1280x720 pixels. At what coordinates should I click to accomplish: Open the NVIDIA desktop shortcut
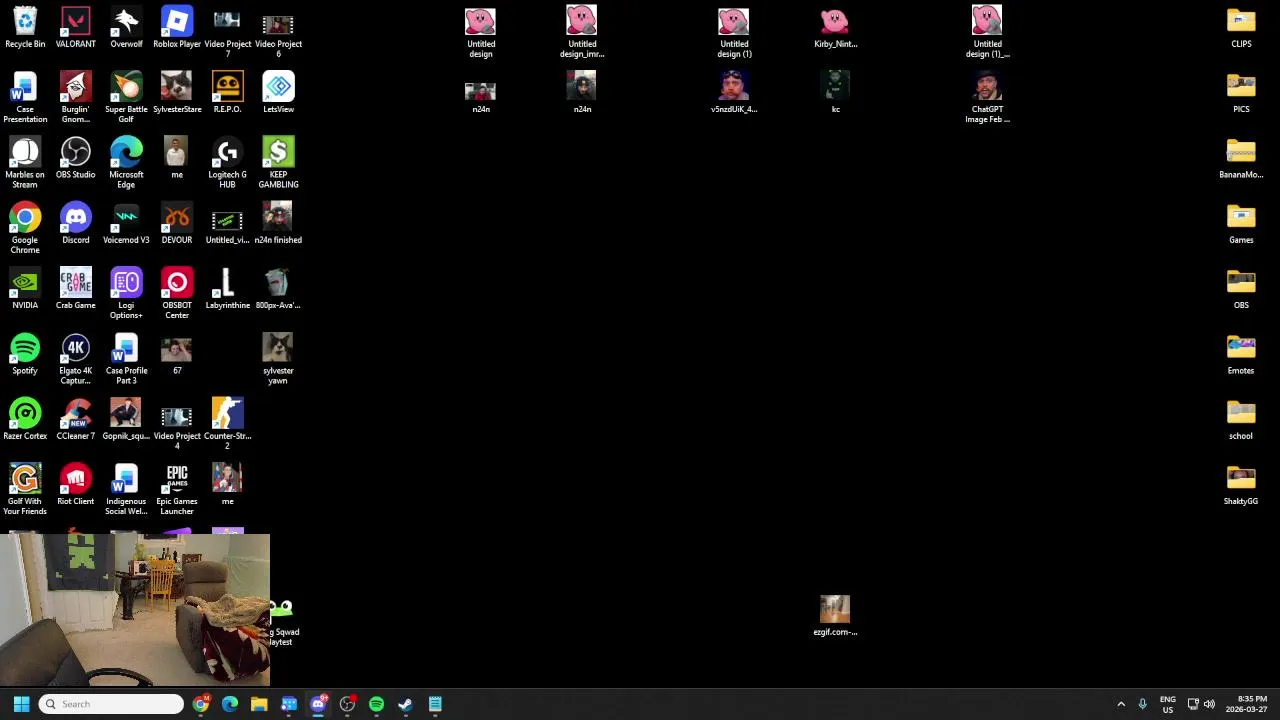click(x=25, y=289)
